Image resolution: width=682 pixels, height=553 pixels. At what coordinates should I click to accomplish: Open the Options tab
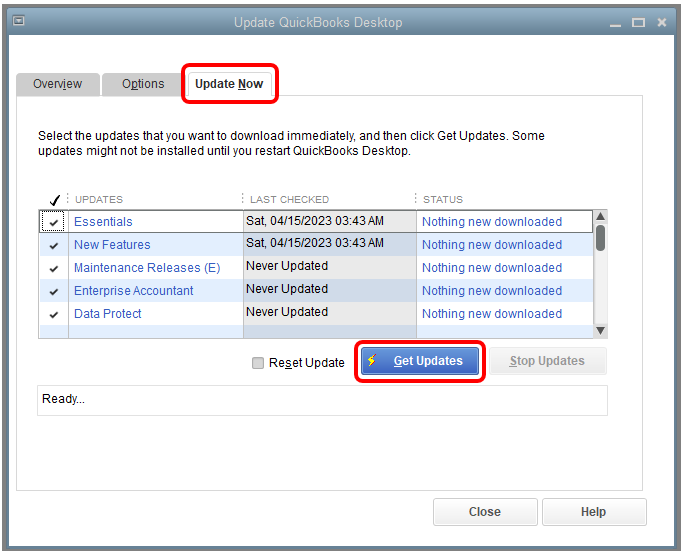click(x=143, y=84)
